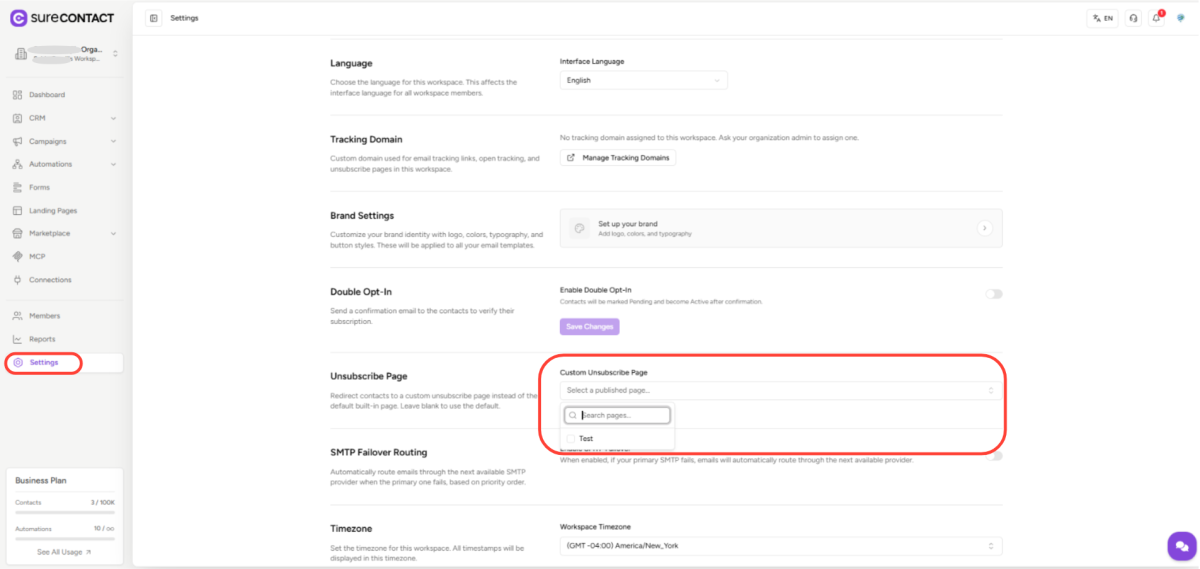Go to Landing Pages in sidebar
The height and width of the screenshot is (569, 1200).
coord(53,210)
